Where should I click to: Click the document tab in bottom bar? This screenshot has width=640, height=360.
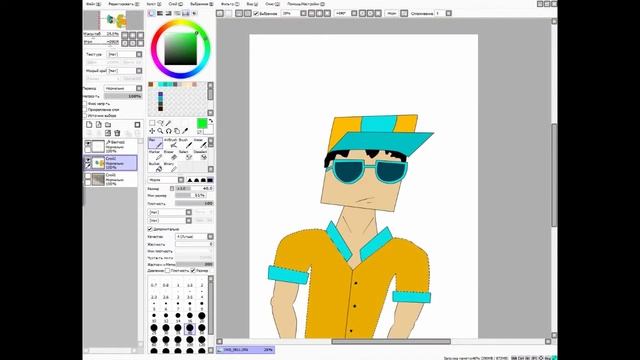[x=245, y=350]
